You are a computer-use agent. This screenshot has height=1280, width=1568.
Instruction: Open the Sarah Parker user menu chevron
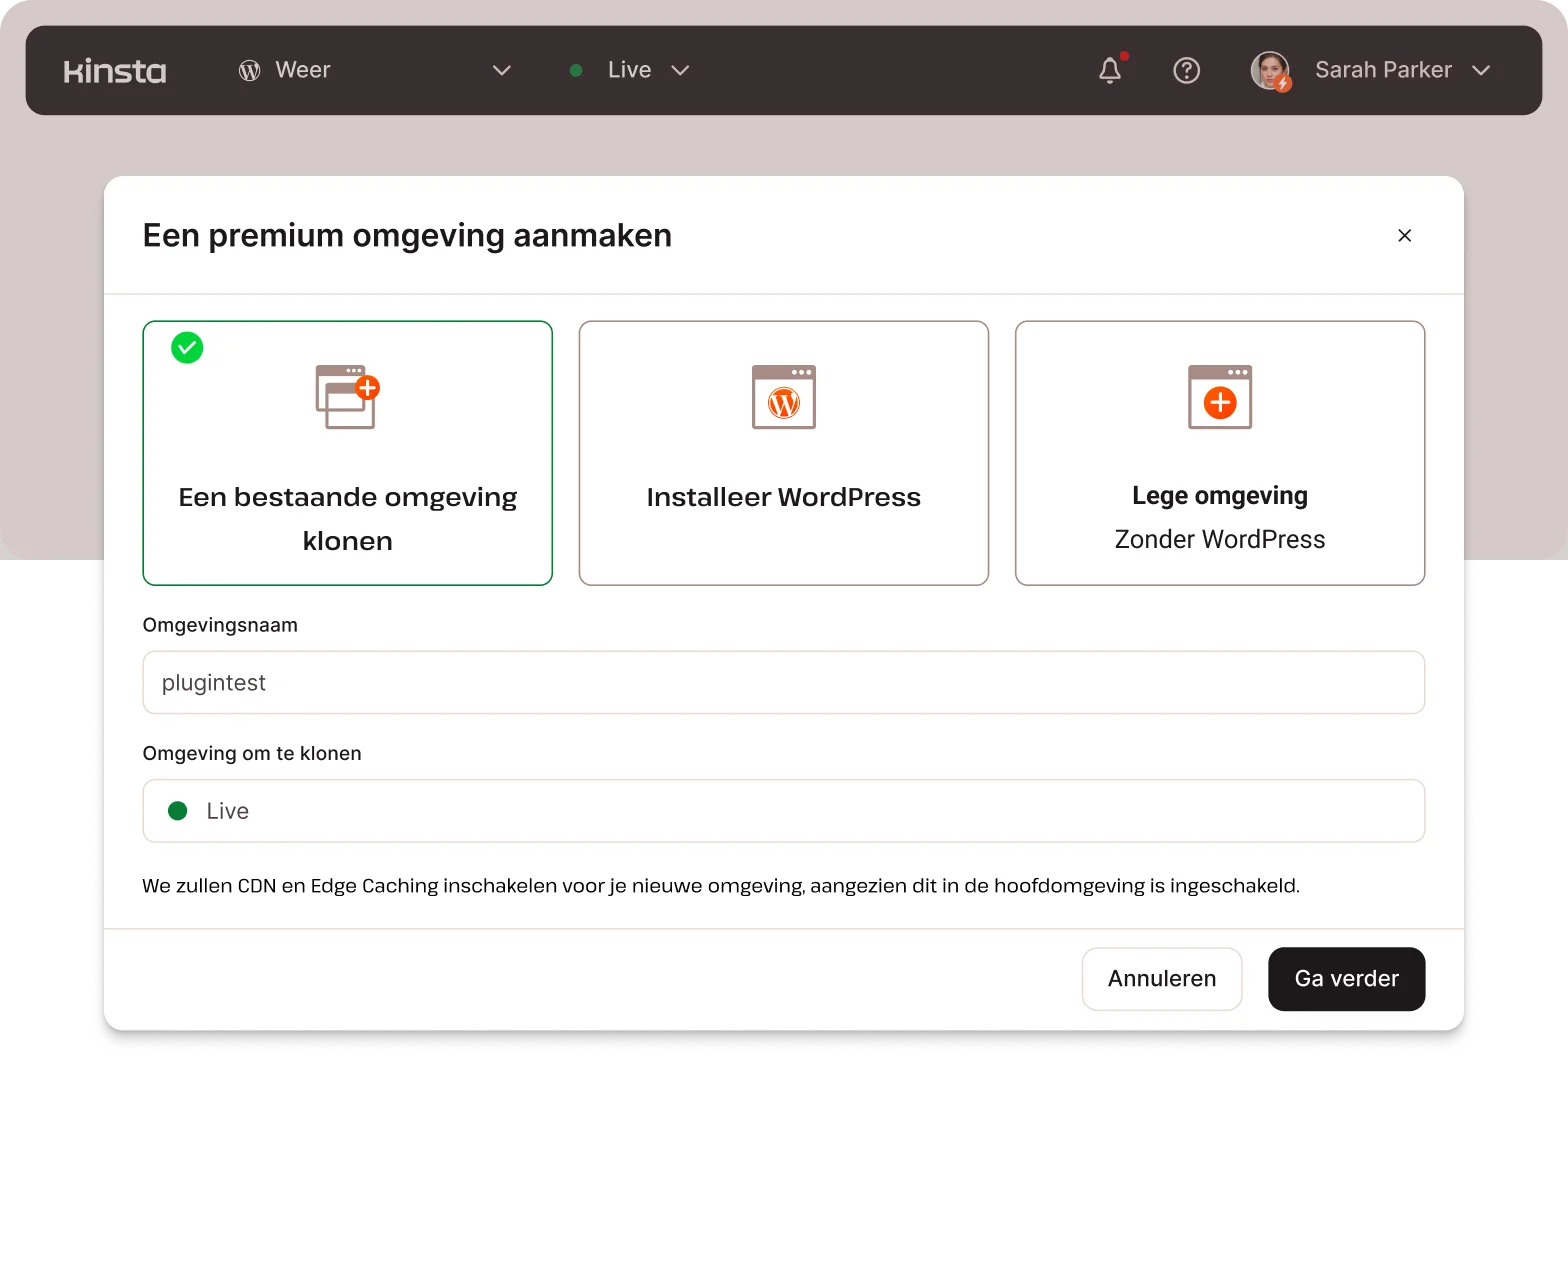(1481, 70)
